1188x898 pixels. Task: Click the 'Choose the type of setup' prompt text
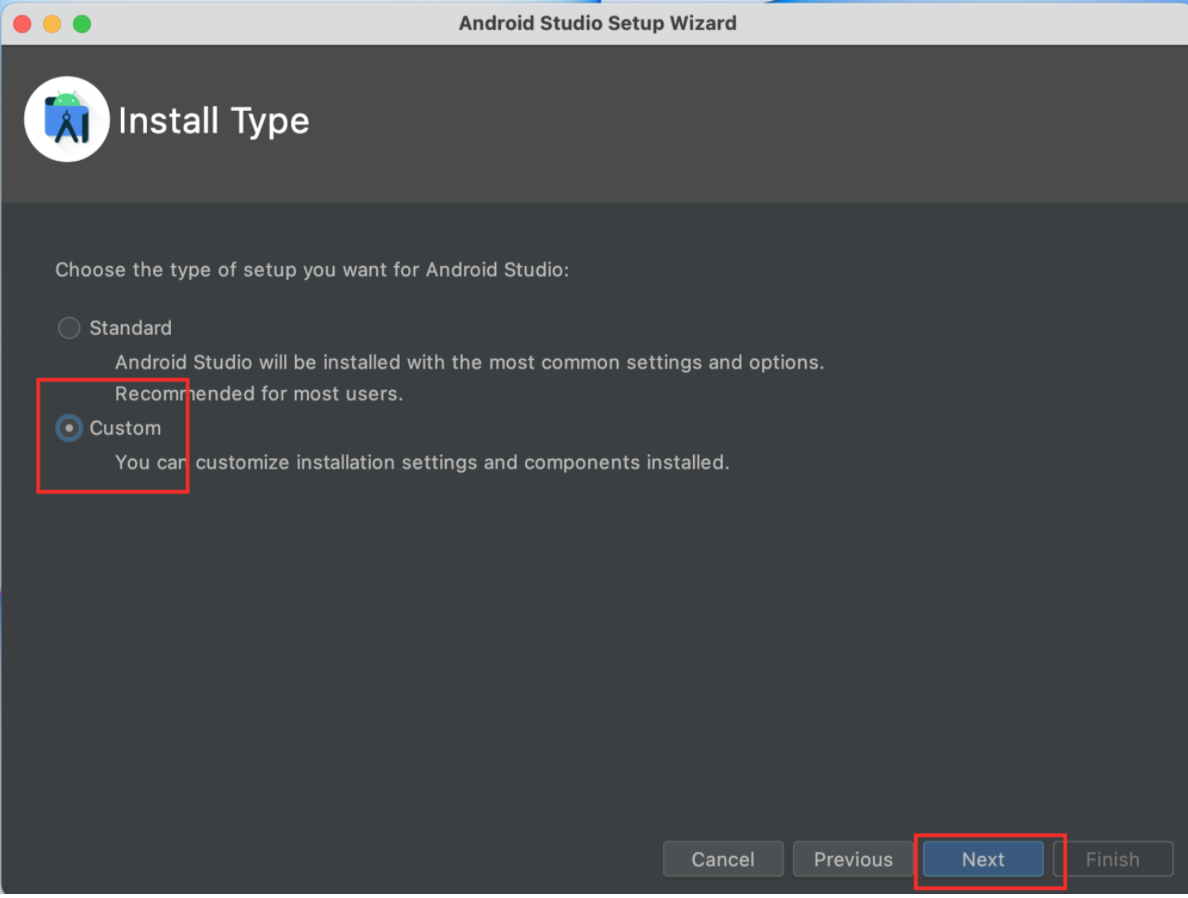pos(312,270)
